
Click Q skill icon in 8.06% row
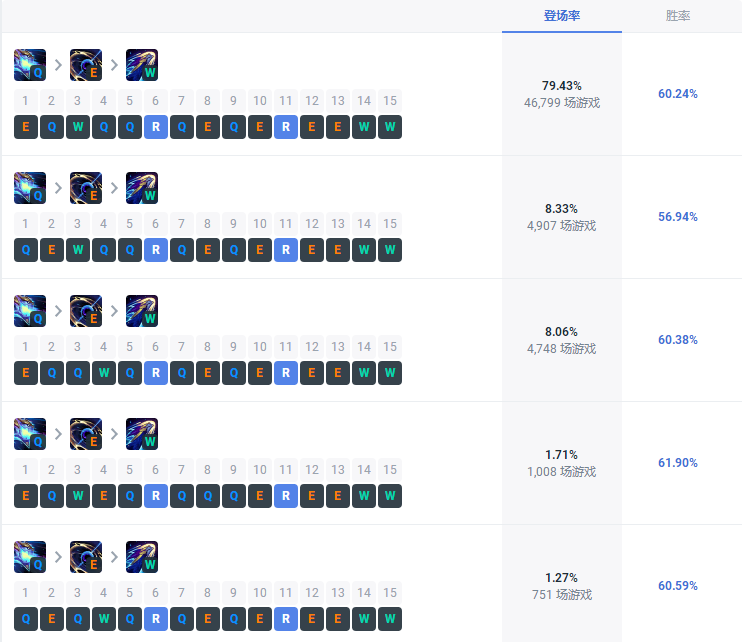coord(30,311)
